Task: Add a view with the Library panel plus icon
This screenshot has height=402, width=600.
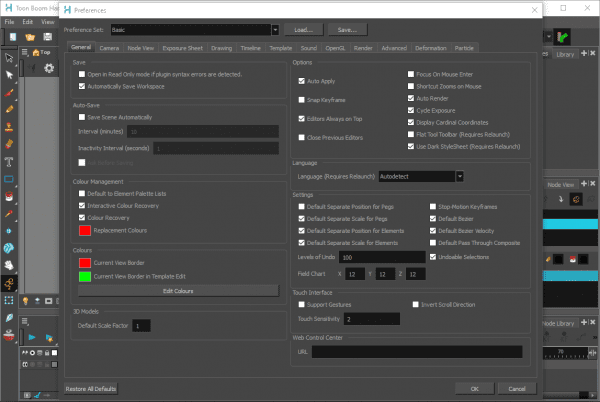Action: [584, 54]
